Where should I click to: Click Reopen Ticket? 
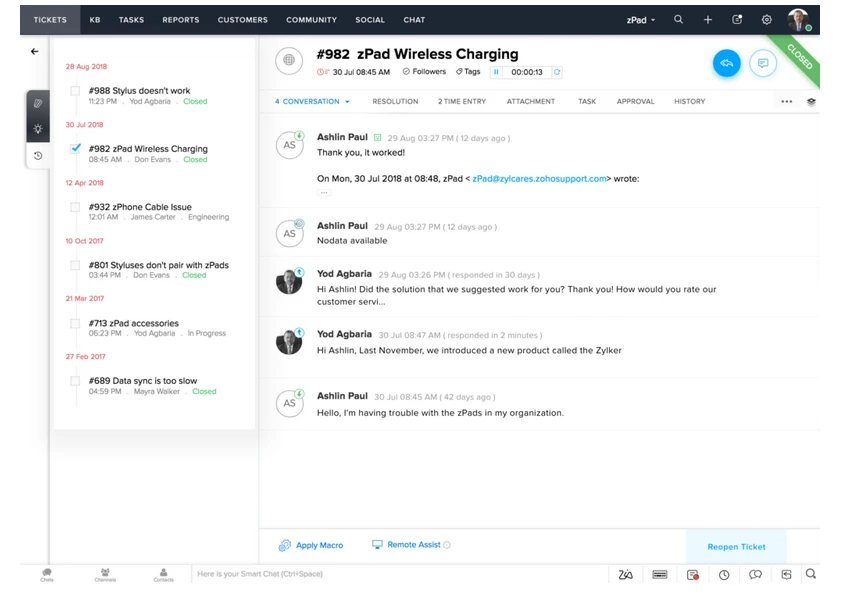coord(736,547)
